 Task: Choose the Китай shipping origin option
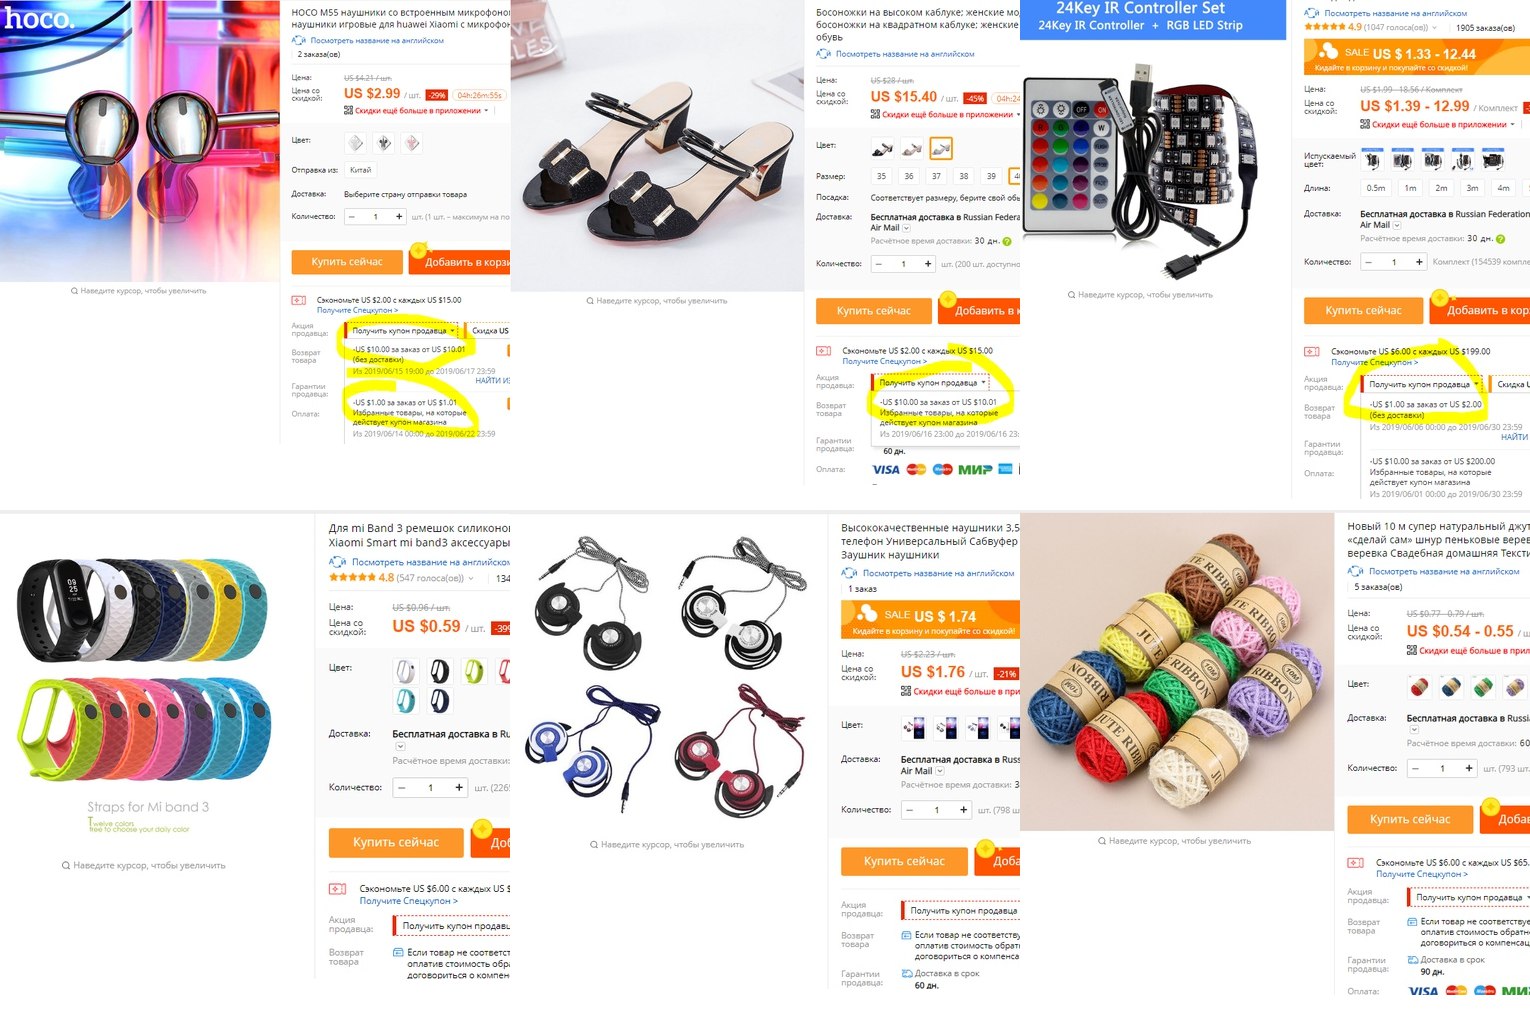click(361, 170)
